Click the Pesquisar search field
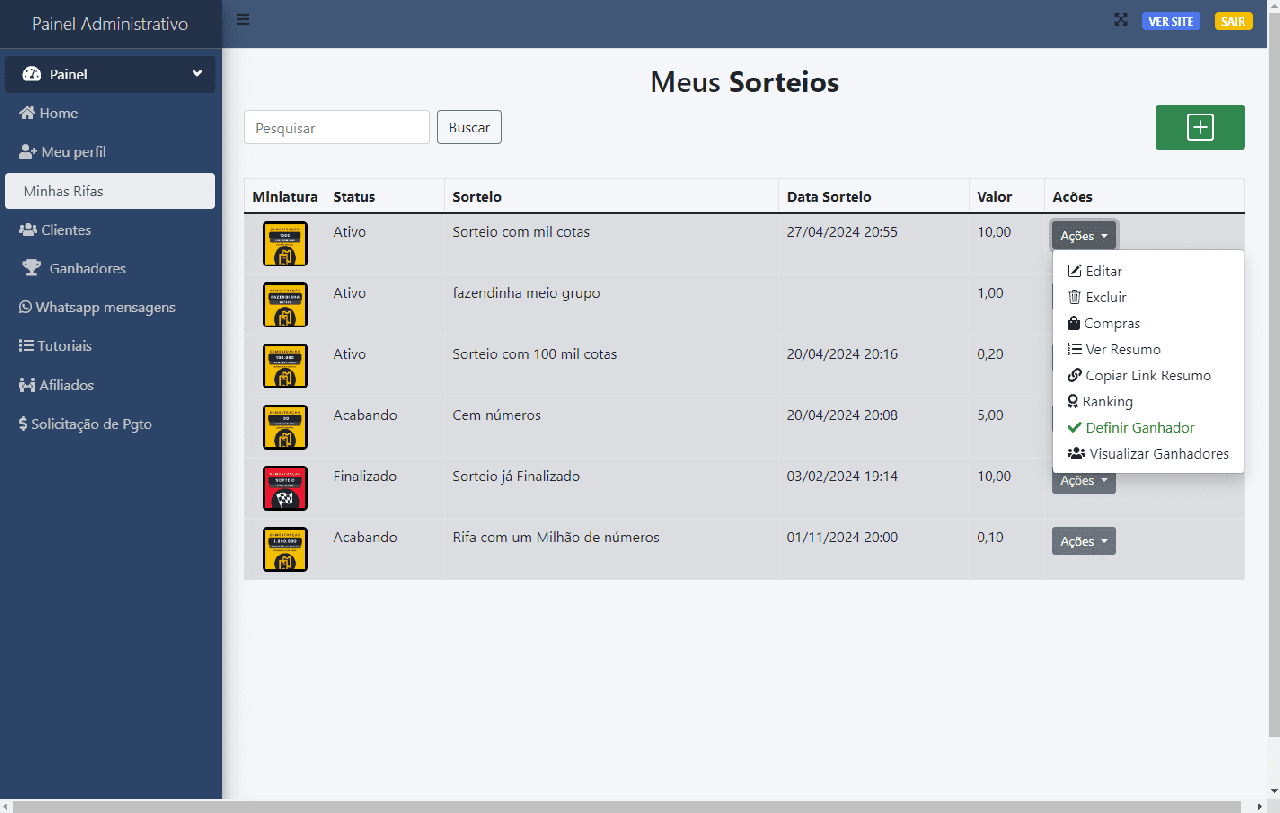This screenshot has width=1280, height=813. (x=336, y=127)
